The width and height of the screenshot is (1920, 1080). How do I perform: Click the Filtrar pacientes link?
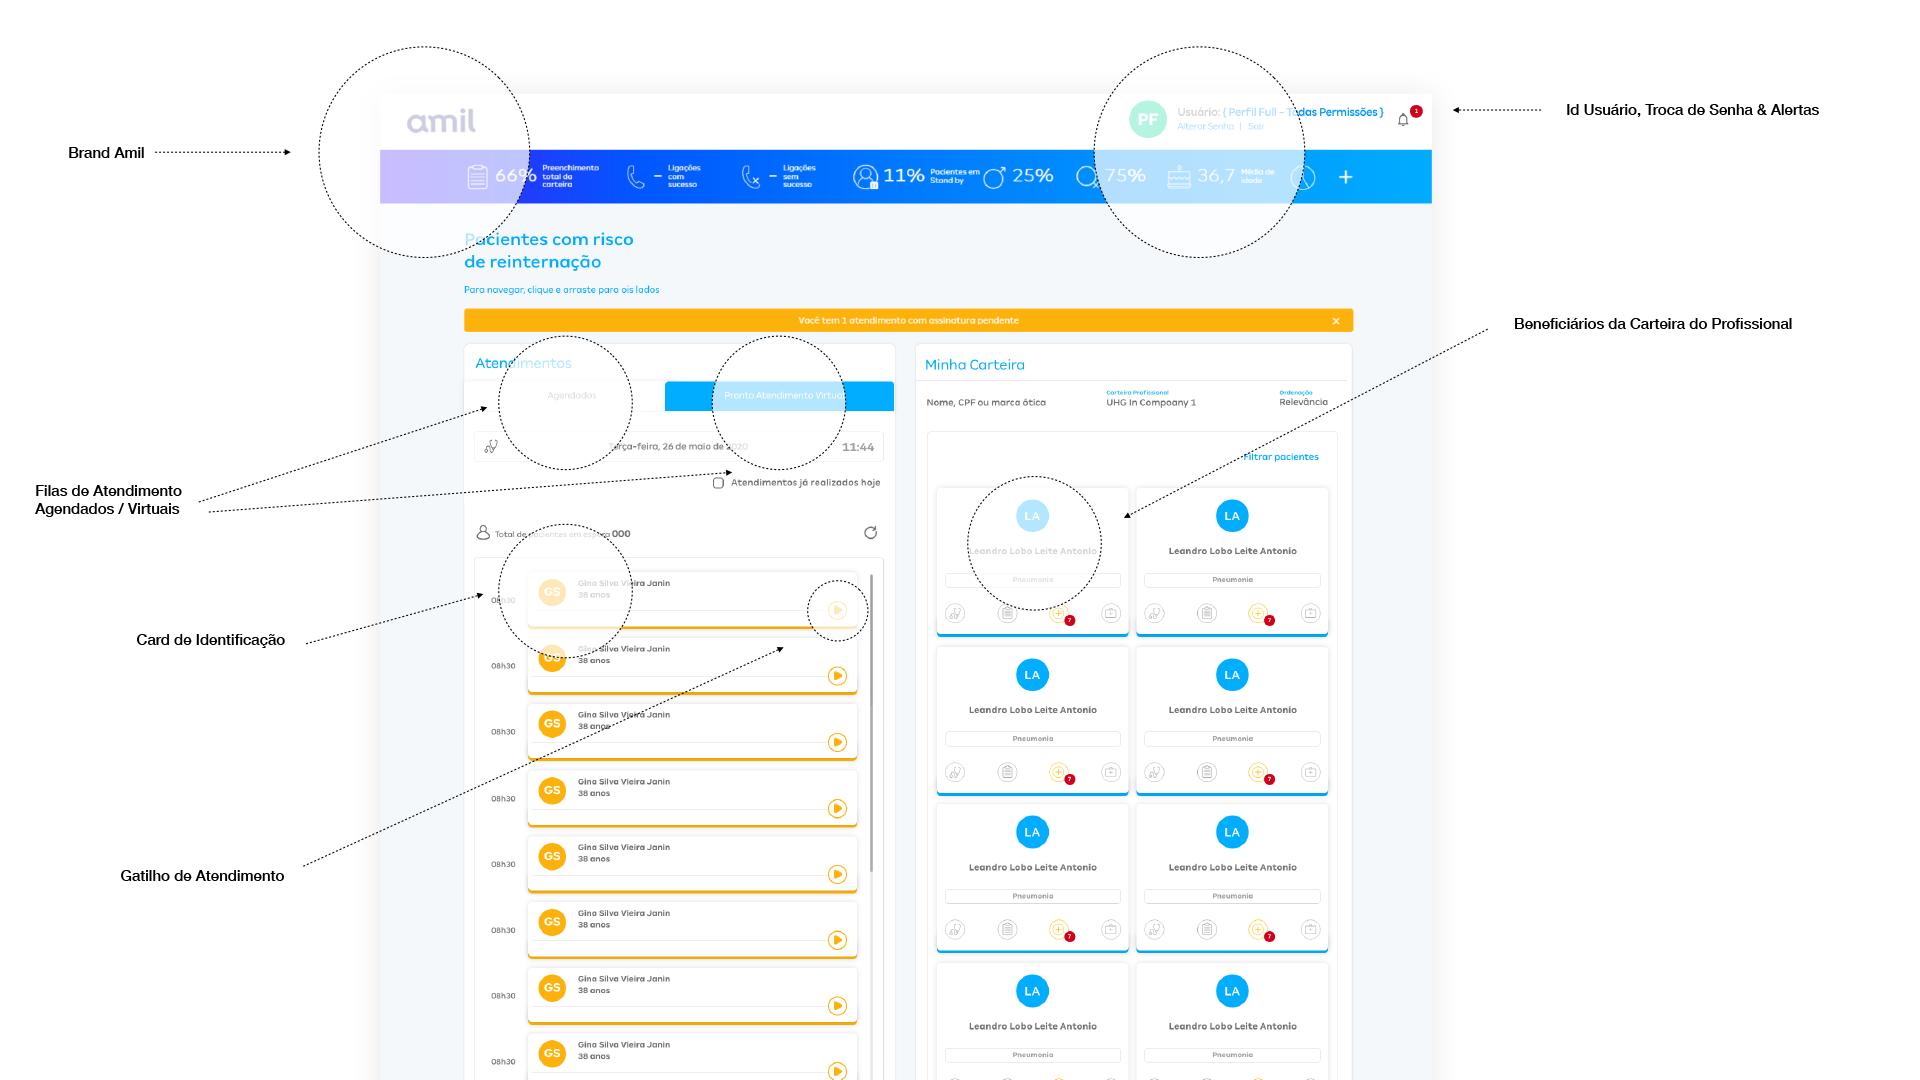(1281, 457)
